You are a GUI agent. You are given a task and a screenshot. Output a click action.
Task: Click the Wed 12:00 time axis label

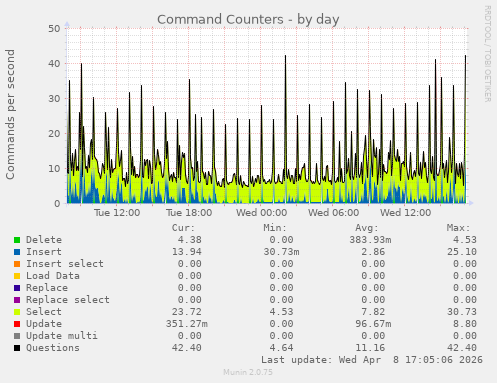[406, 213]
